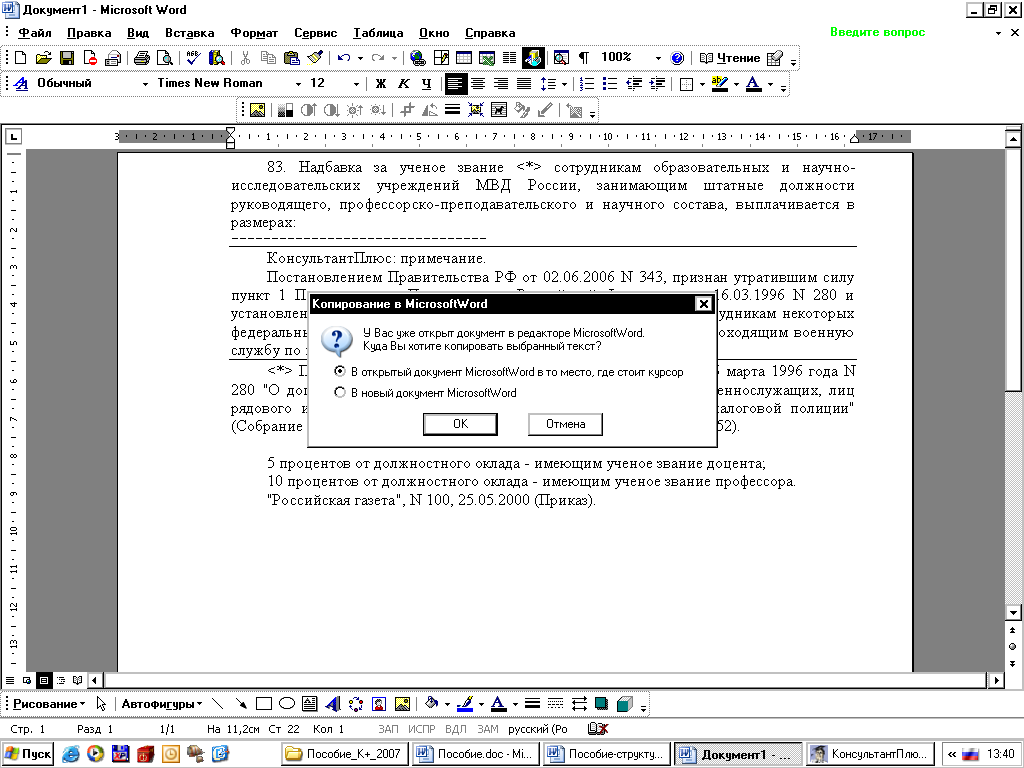
Task: Switch to КонсультантПлюс taskbar window
Action: pos(870,754)
